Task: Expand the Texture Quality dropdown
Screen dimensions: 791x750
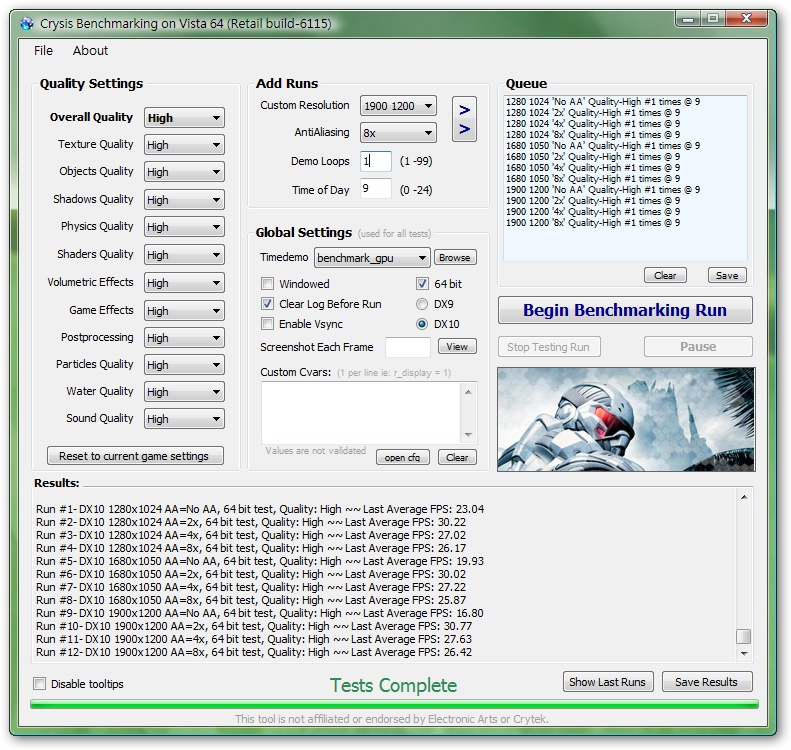Action: (184, 145)
